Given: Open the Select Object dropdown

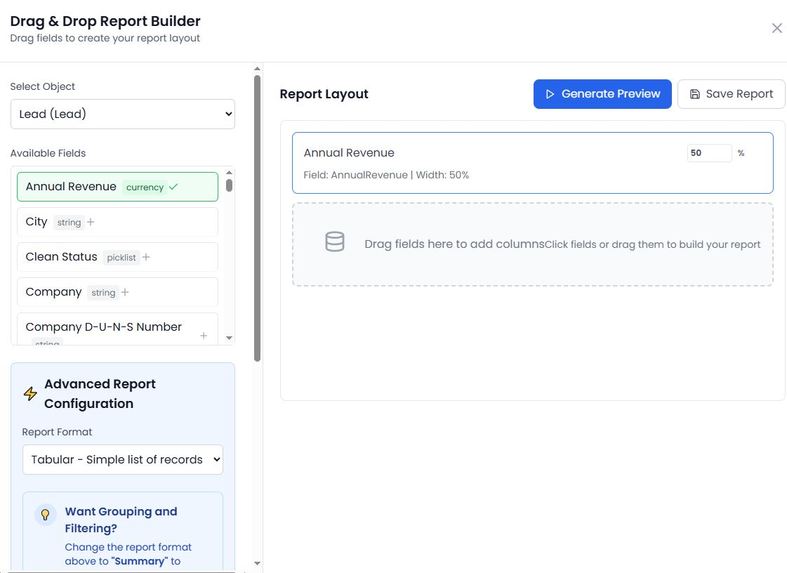Looking at the screenshot, I should point(122,114).
